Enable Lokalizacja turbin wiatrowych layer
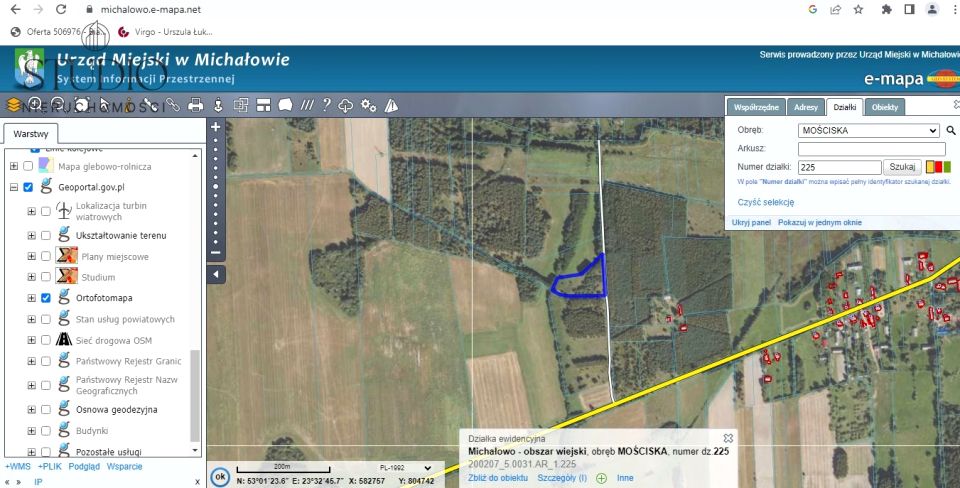 46,211
